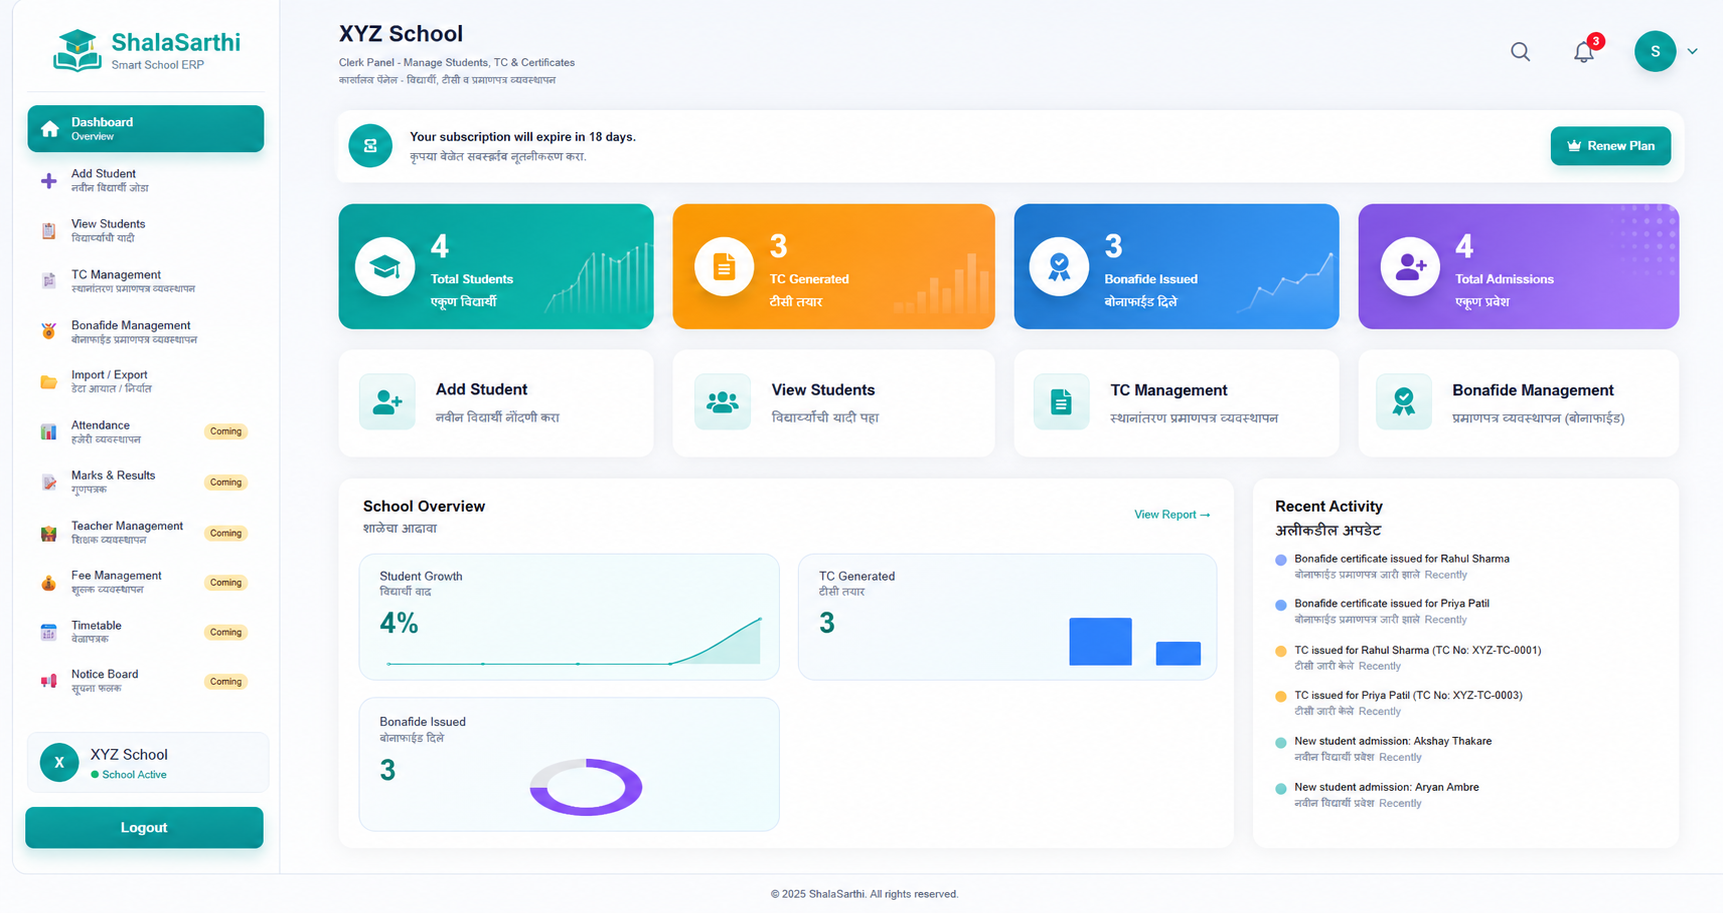Click the medal icon beside sidebar Bonafide Management
The width and height of the screenshot is (1723, 913).
pos(48,331)
